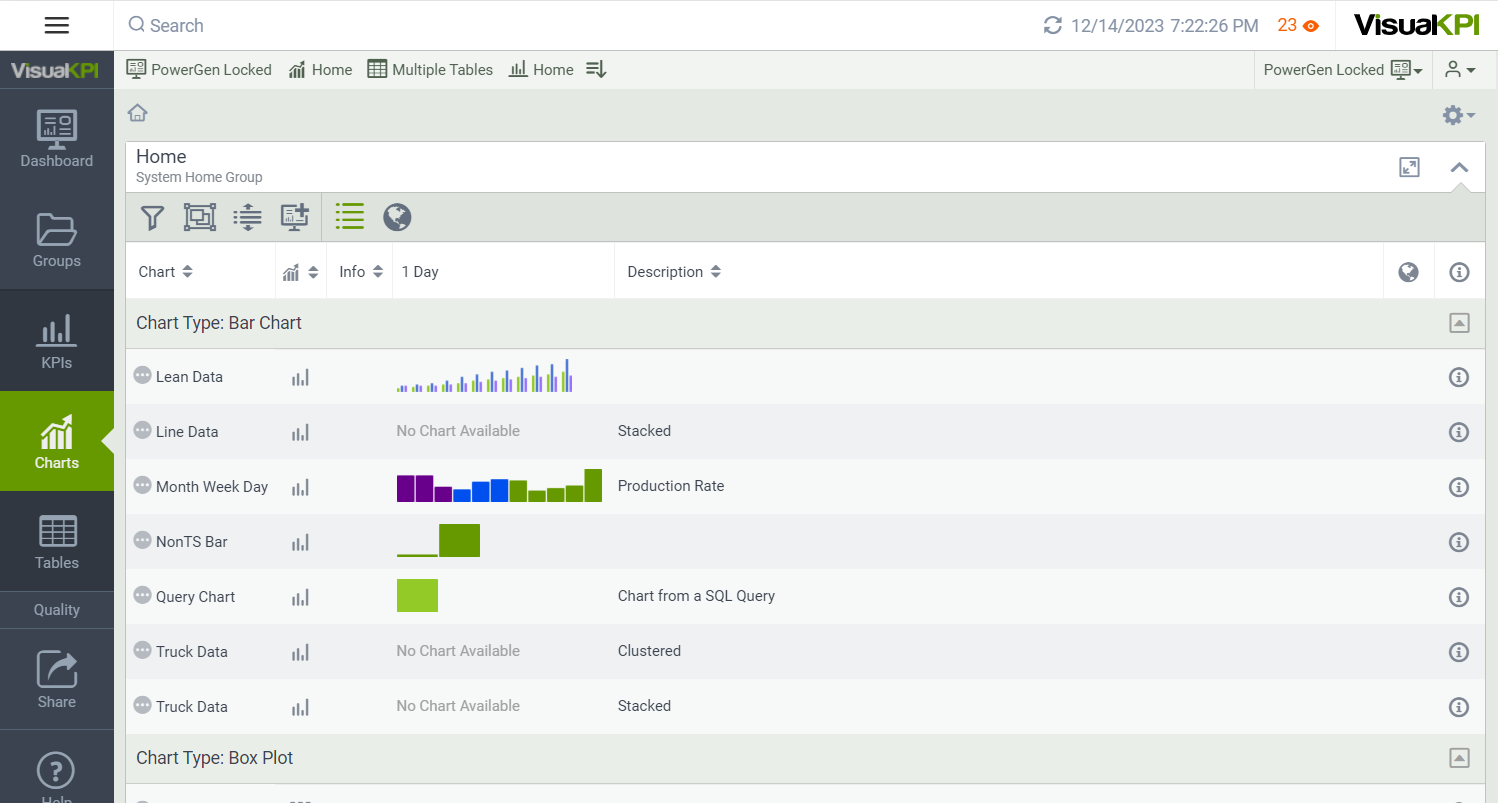The height and width of the screenshot is (803, 1498).
Task: Open the Dashboard section in the sidebar
Action: click(x=57, y=140)
